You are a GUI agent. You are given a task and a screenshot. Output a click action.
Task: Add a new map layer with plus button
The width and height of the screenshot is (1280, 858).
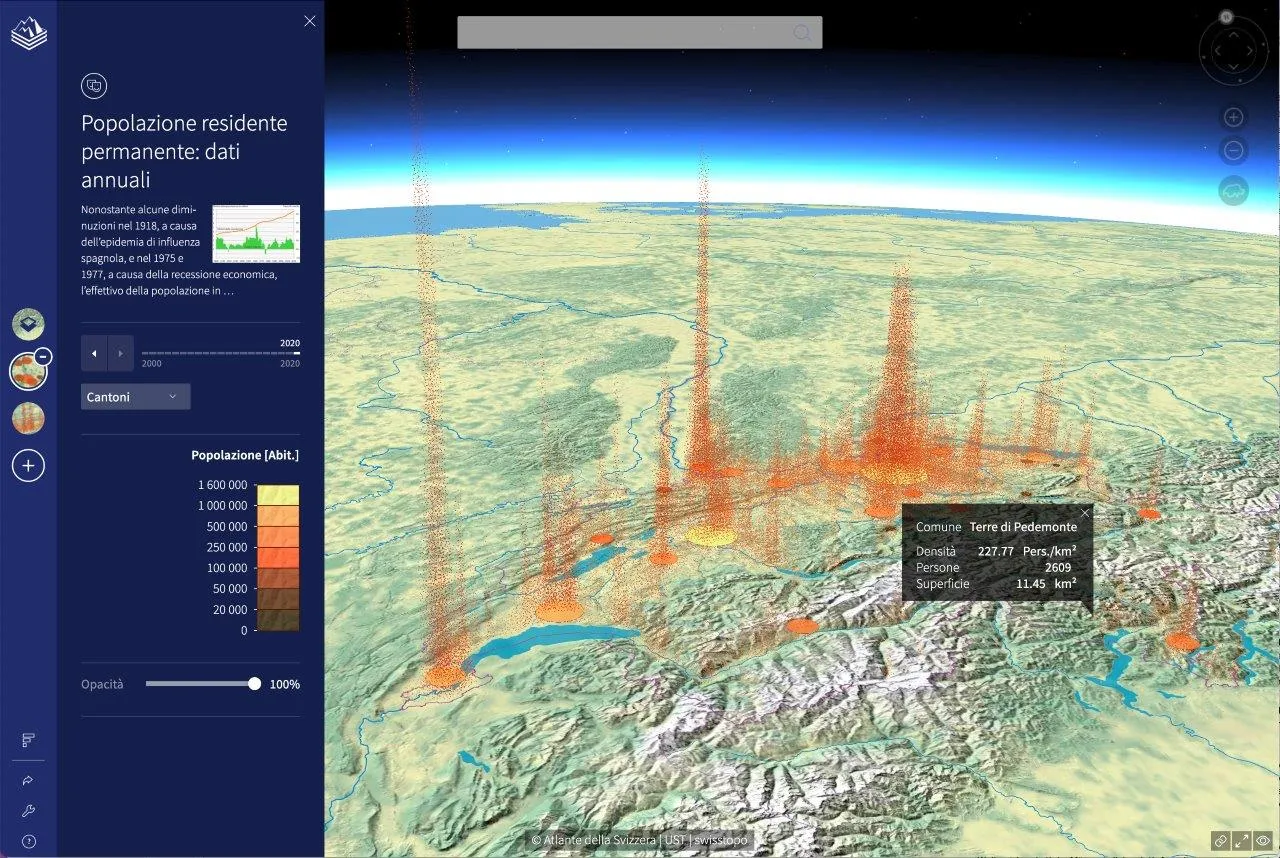[x=28, y=465]
